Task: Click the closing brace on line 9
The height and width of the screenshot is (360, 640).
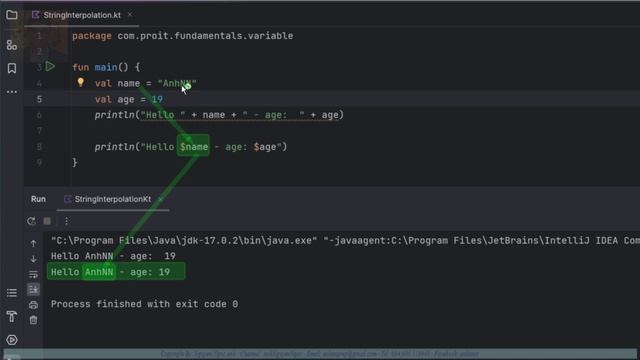Action: coord(75,162)
